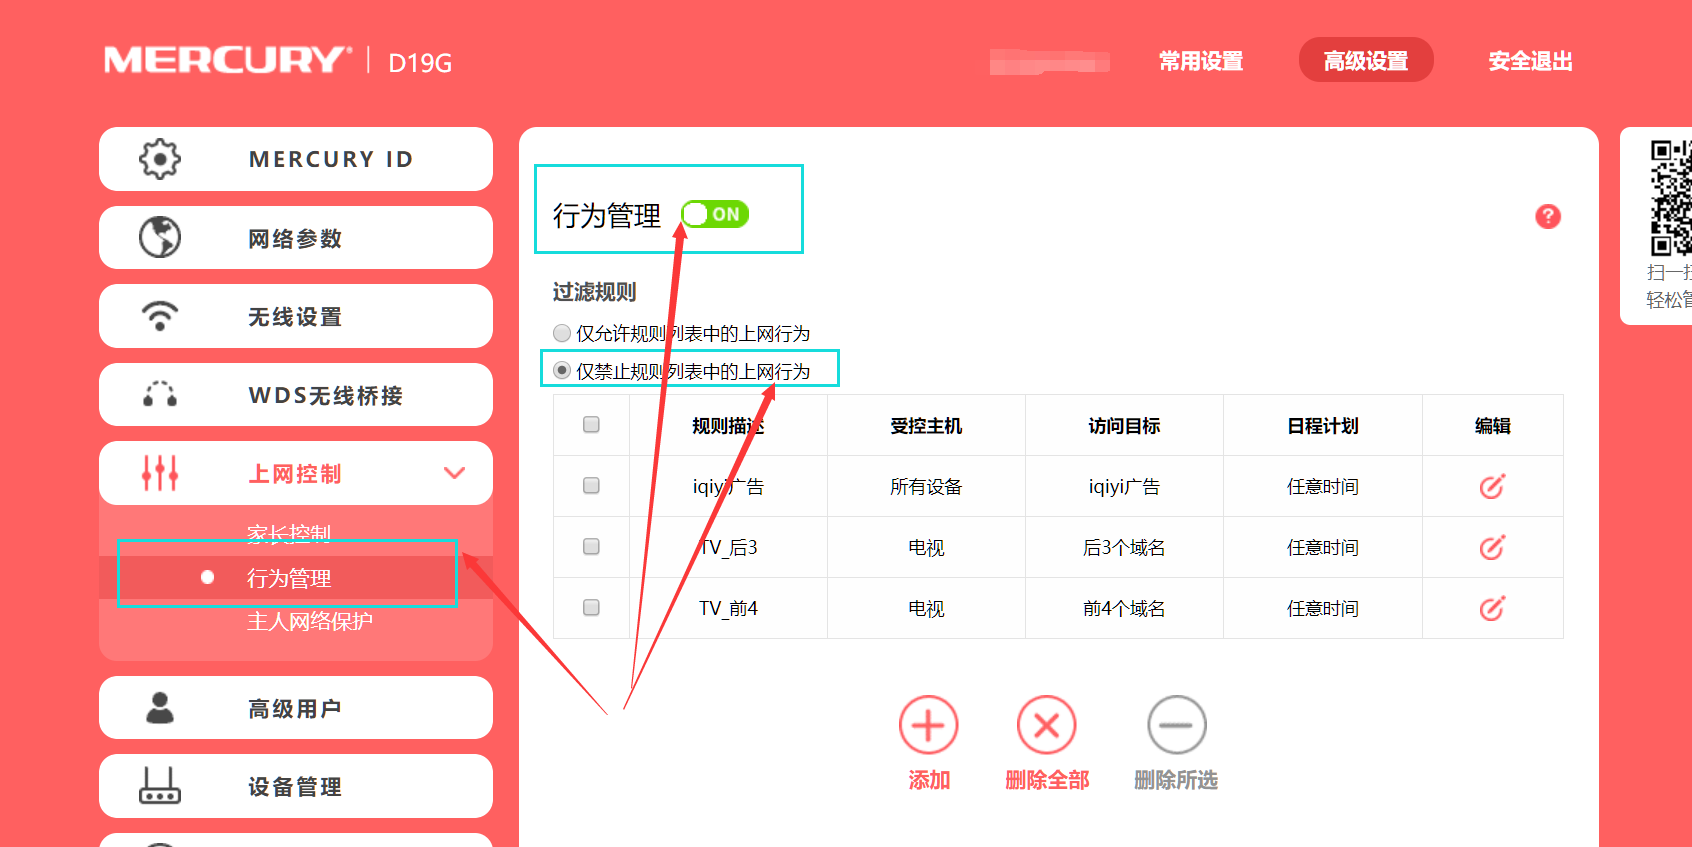The width and height of the screenshot is (1692, 847).
Task: Click the 日程计划 column header
Action: (x=1323, y=426)
